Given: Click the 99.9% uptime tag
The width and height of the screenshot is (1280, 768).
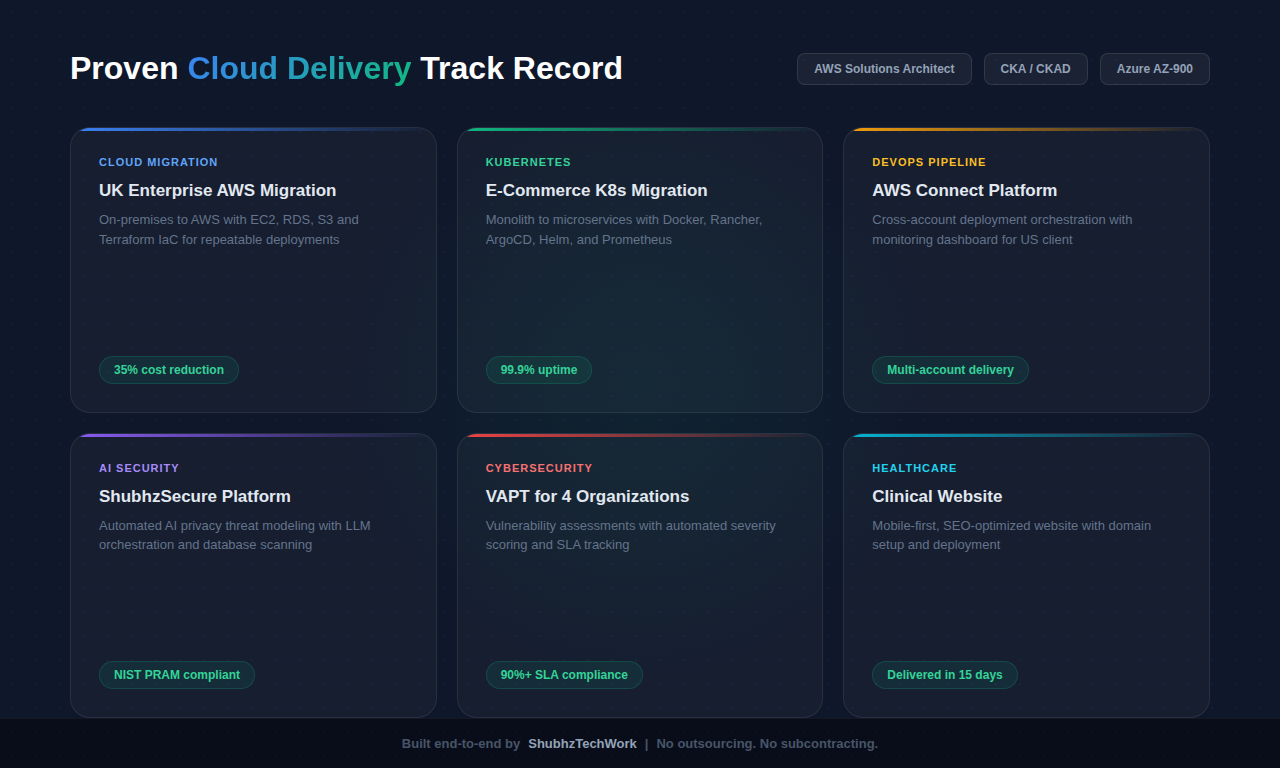Looking at the screenshot, I should click(x=539, y=370).
